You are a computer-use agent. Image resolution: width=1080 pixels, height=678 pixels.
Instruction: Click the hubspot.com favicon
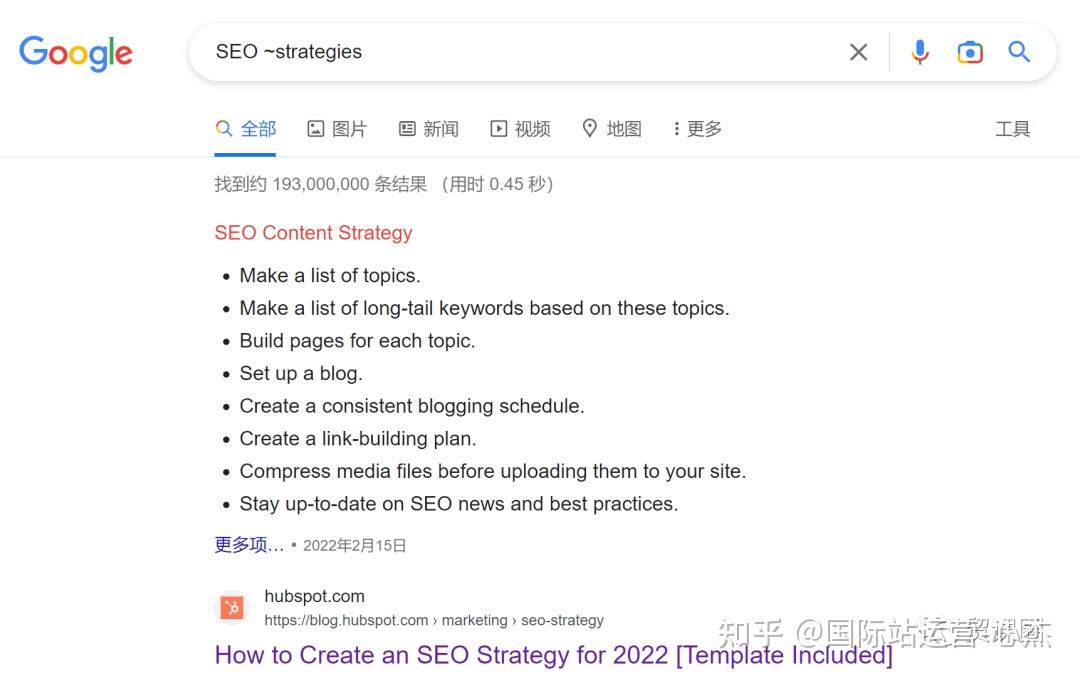coord(232,608)
